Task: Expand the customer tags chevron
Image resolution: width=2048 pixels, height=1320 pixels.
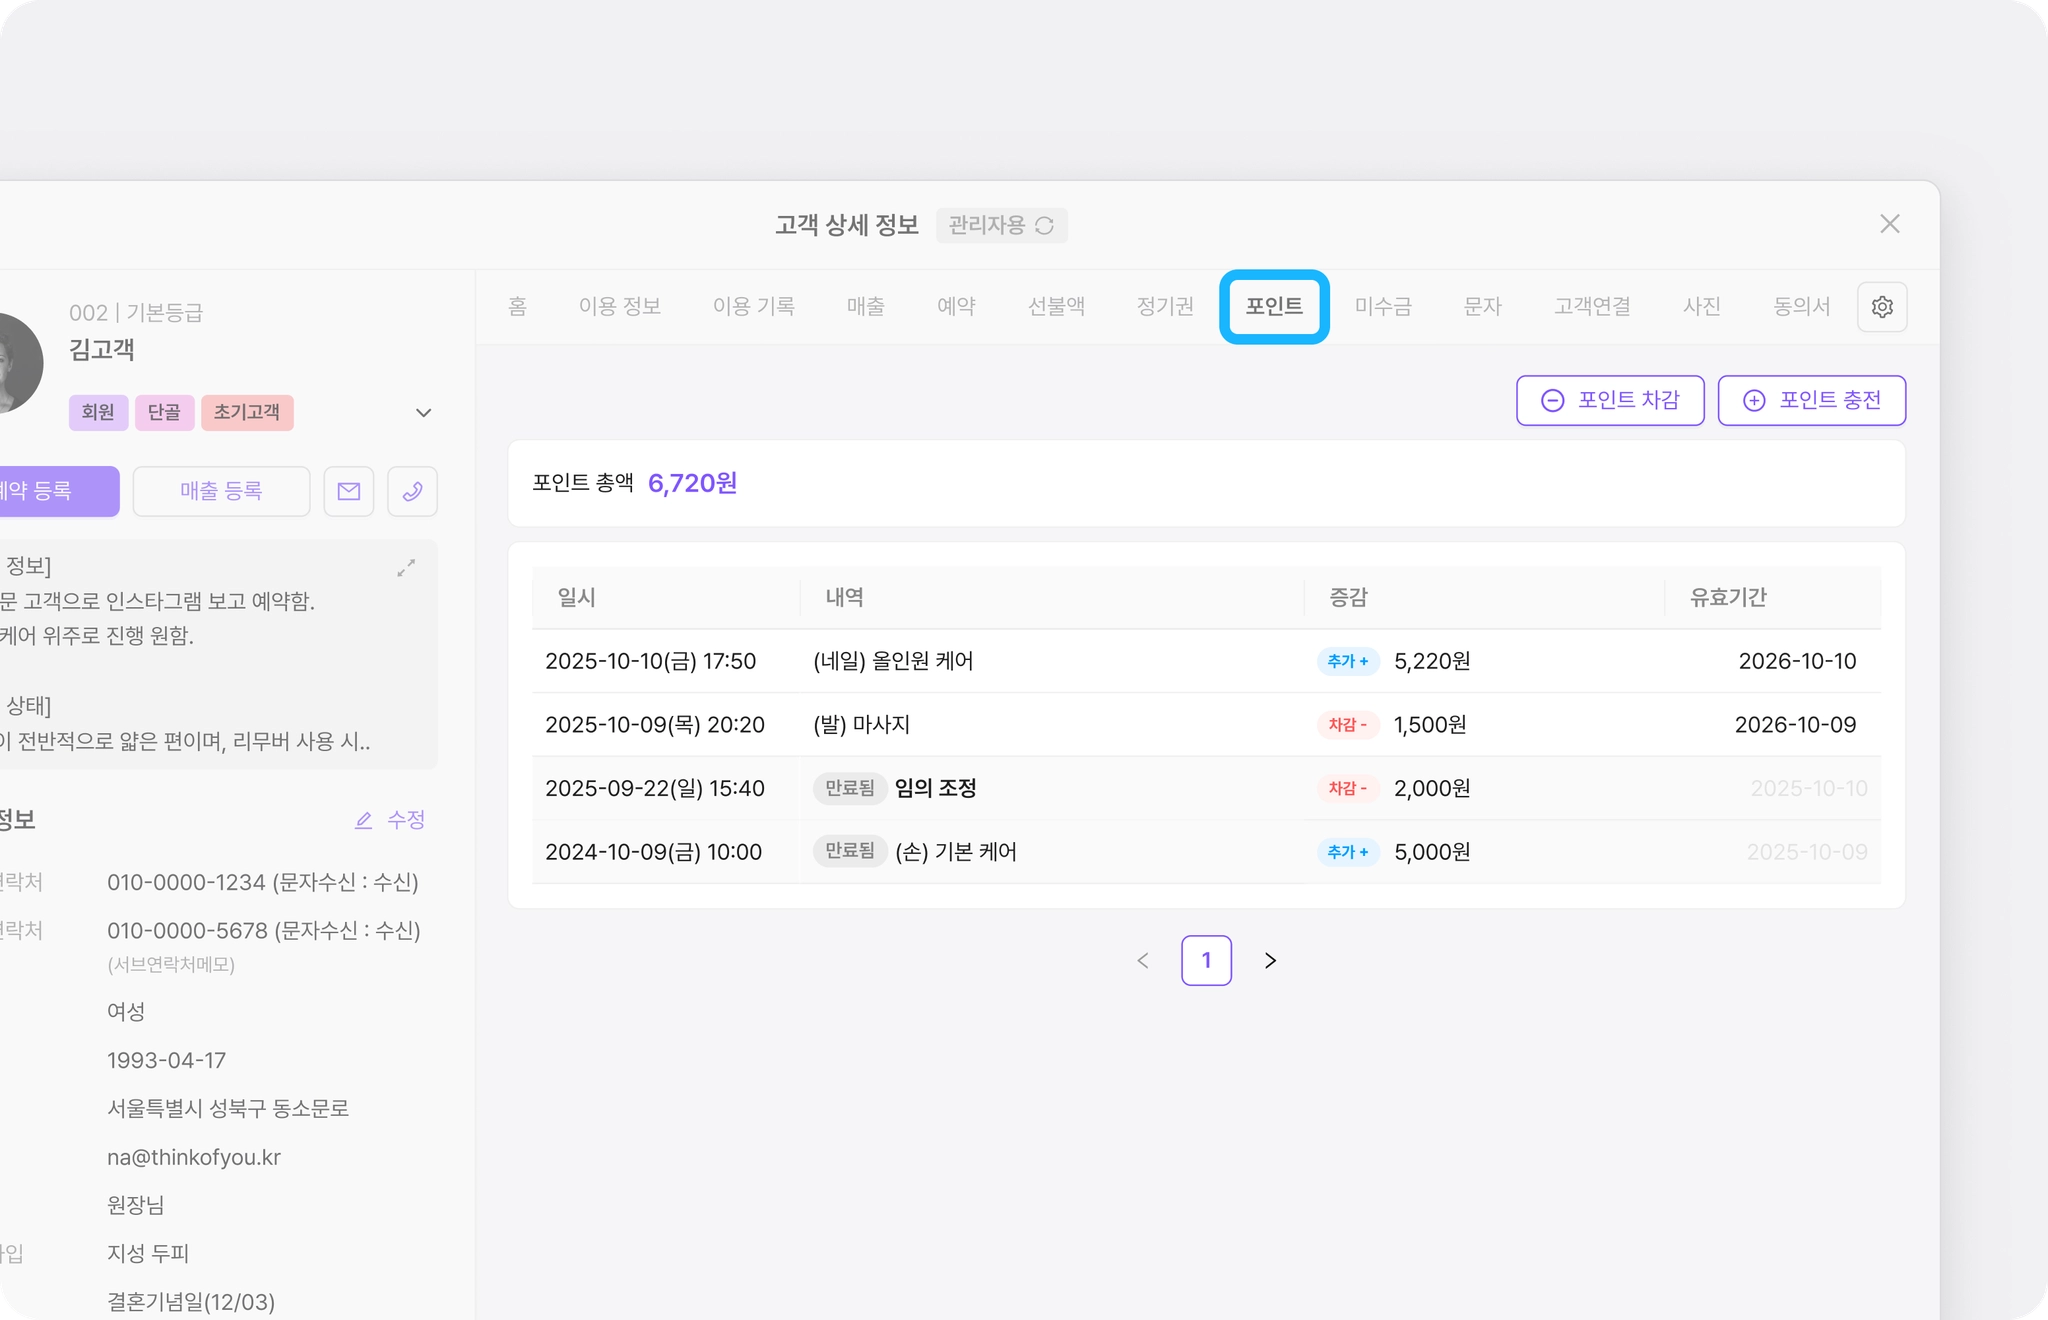Action: pos(423,413)
